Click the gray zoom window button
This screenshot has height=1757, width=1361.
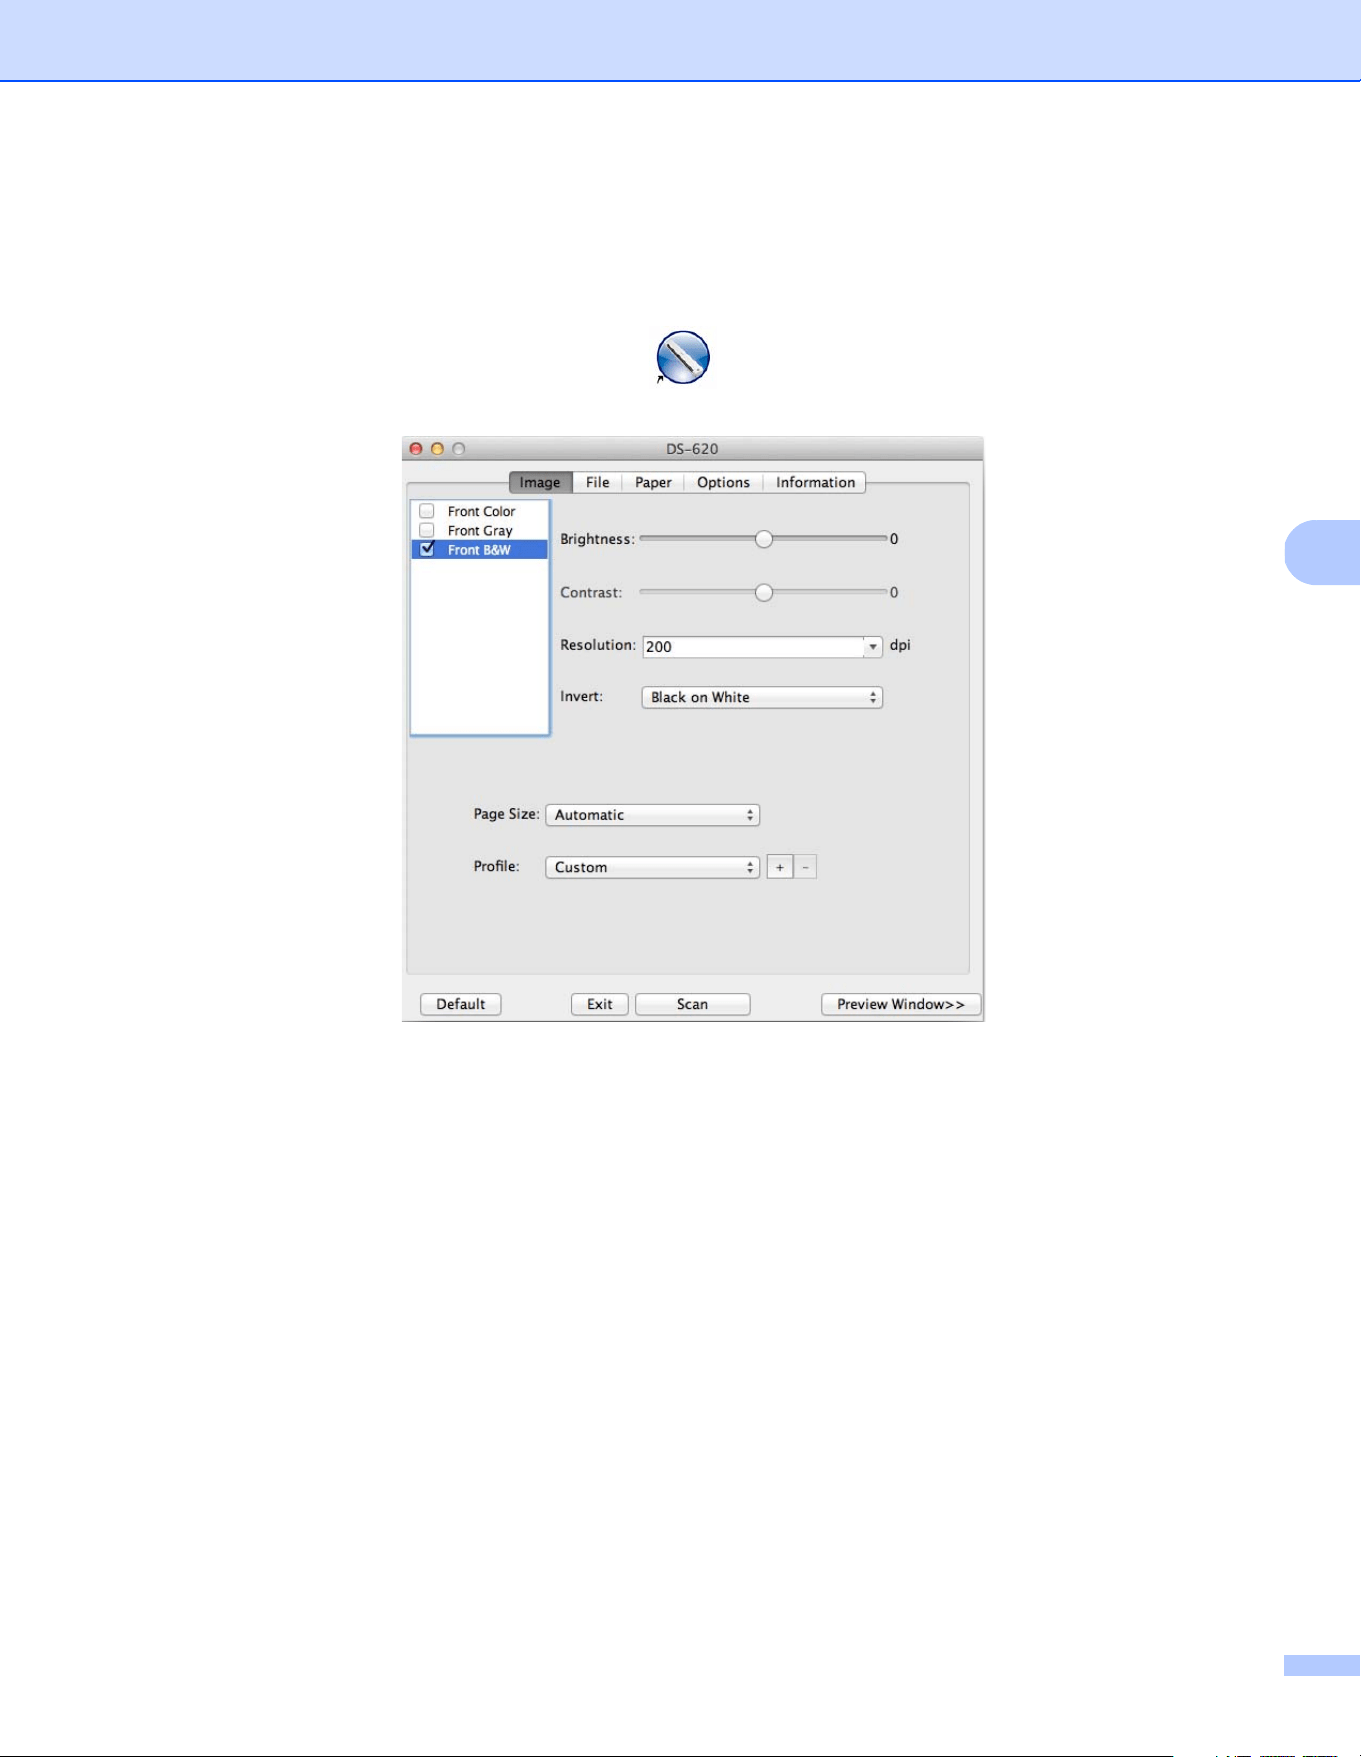tap(458, 449)
